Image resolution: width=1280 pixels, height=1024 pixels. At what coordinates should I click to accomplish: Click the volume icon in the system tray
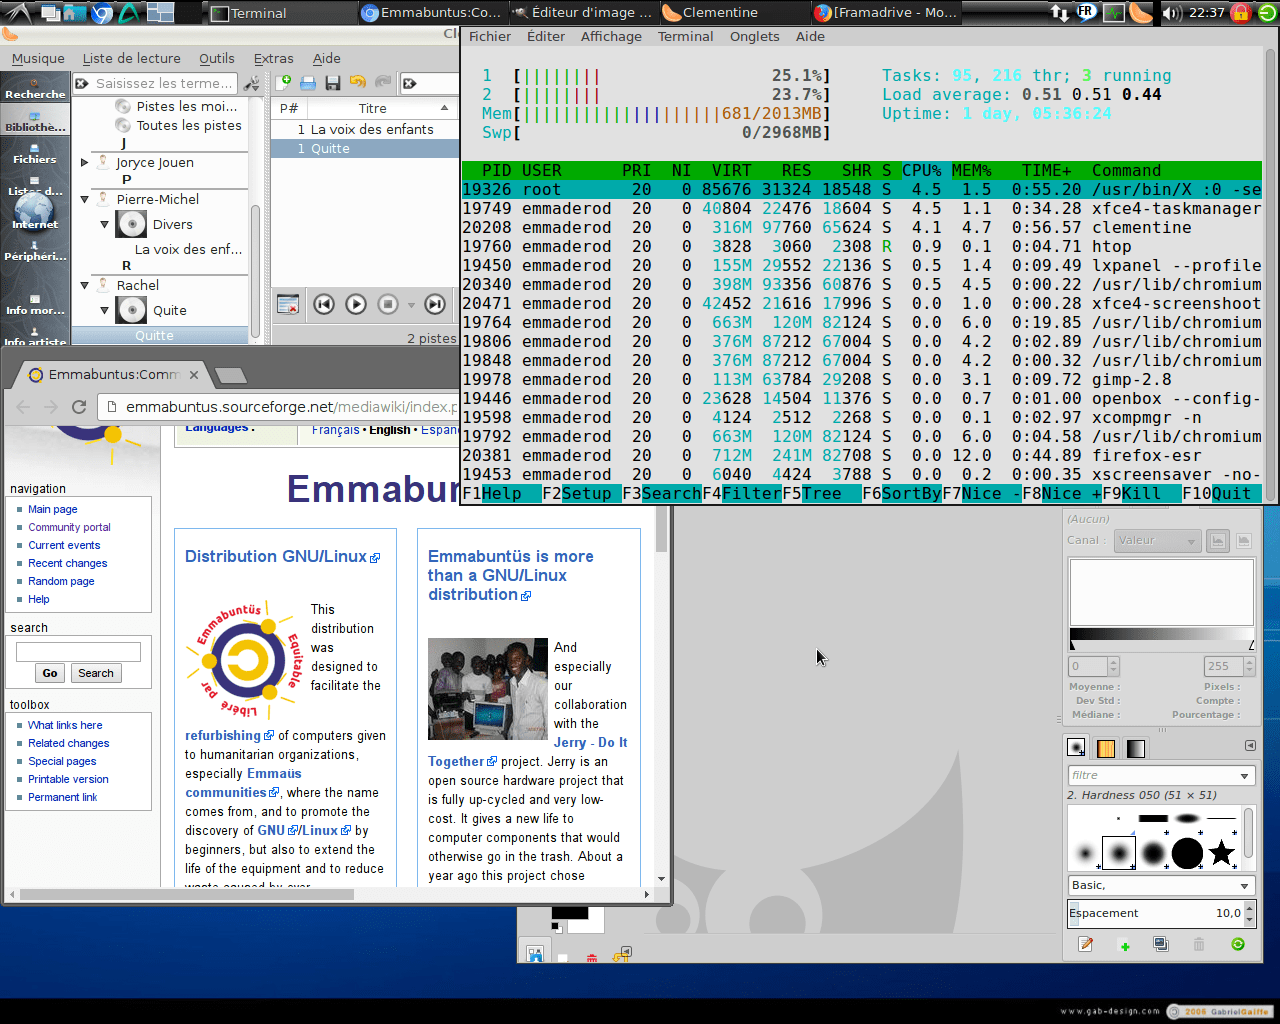click(1172, 13)
